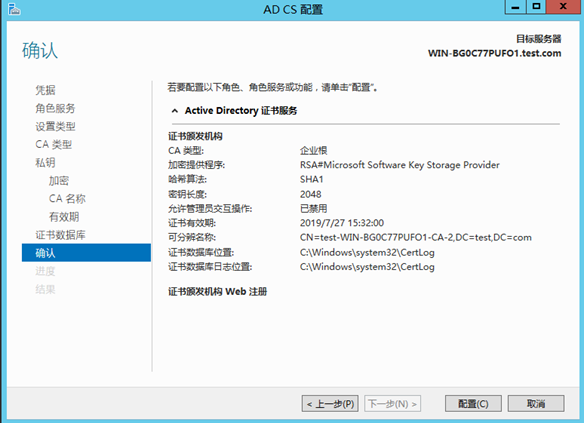Collapse the Active Directory 证书服务 section
584x423 pixels.
point(174,111)
